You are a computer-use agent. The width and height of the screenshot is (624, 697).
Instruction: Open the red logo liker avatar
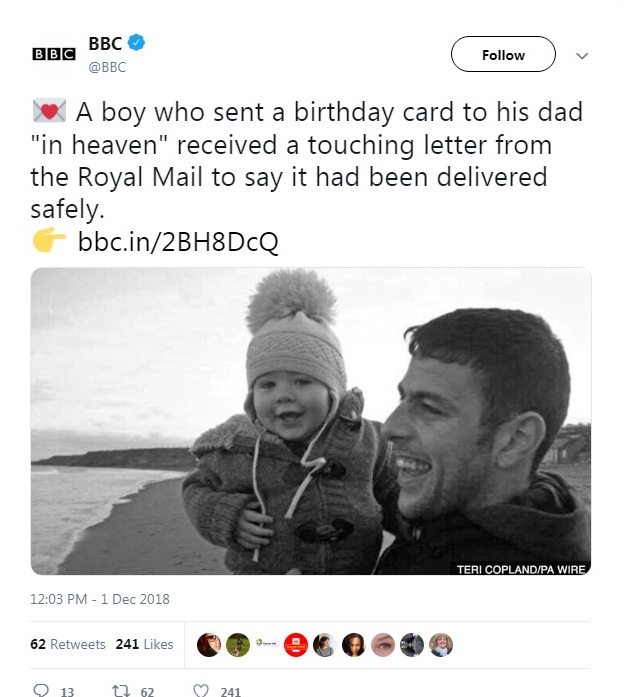click(296, 645)
